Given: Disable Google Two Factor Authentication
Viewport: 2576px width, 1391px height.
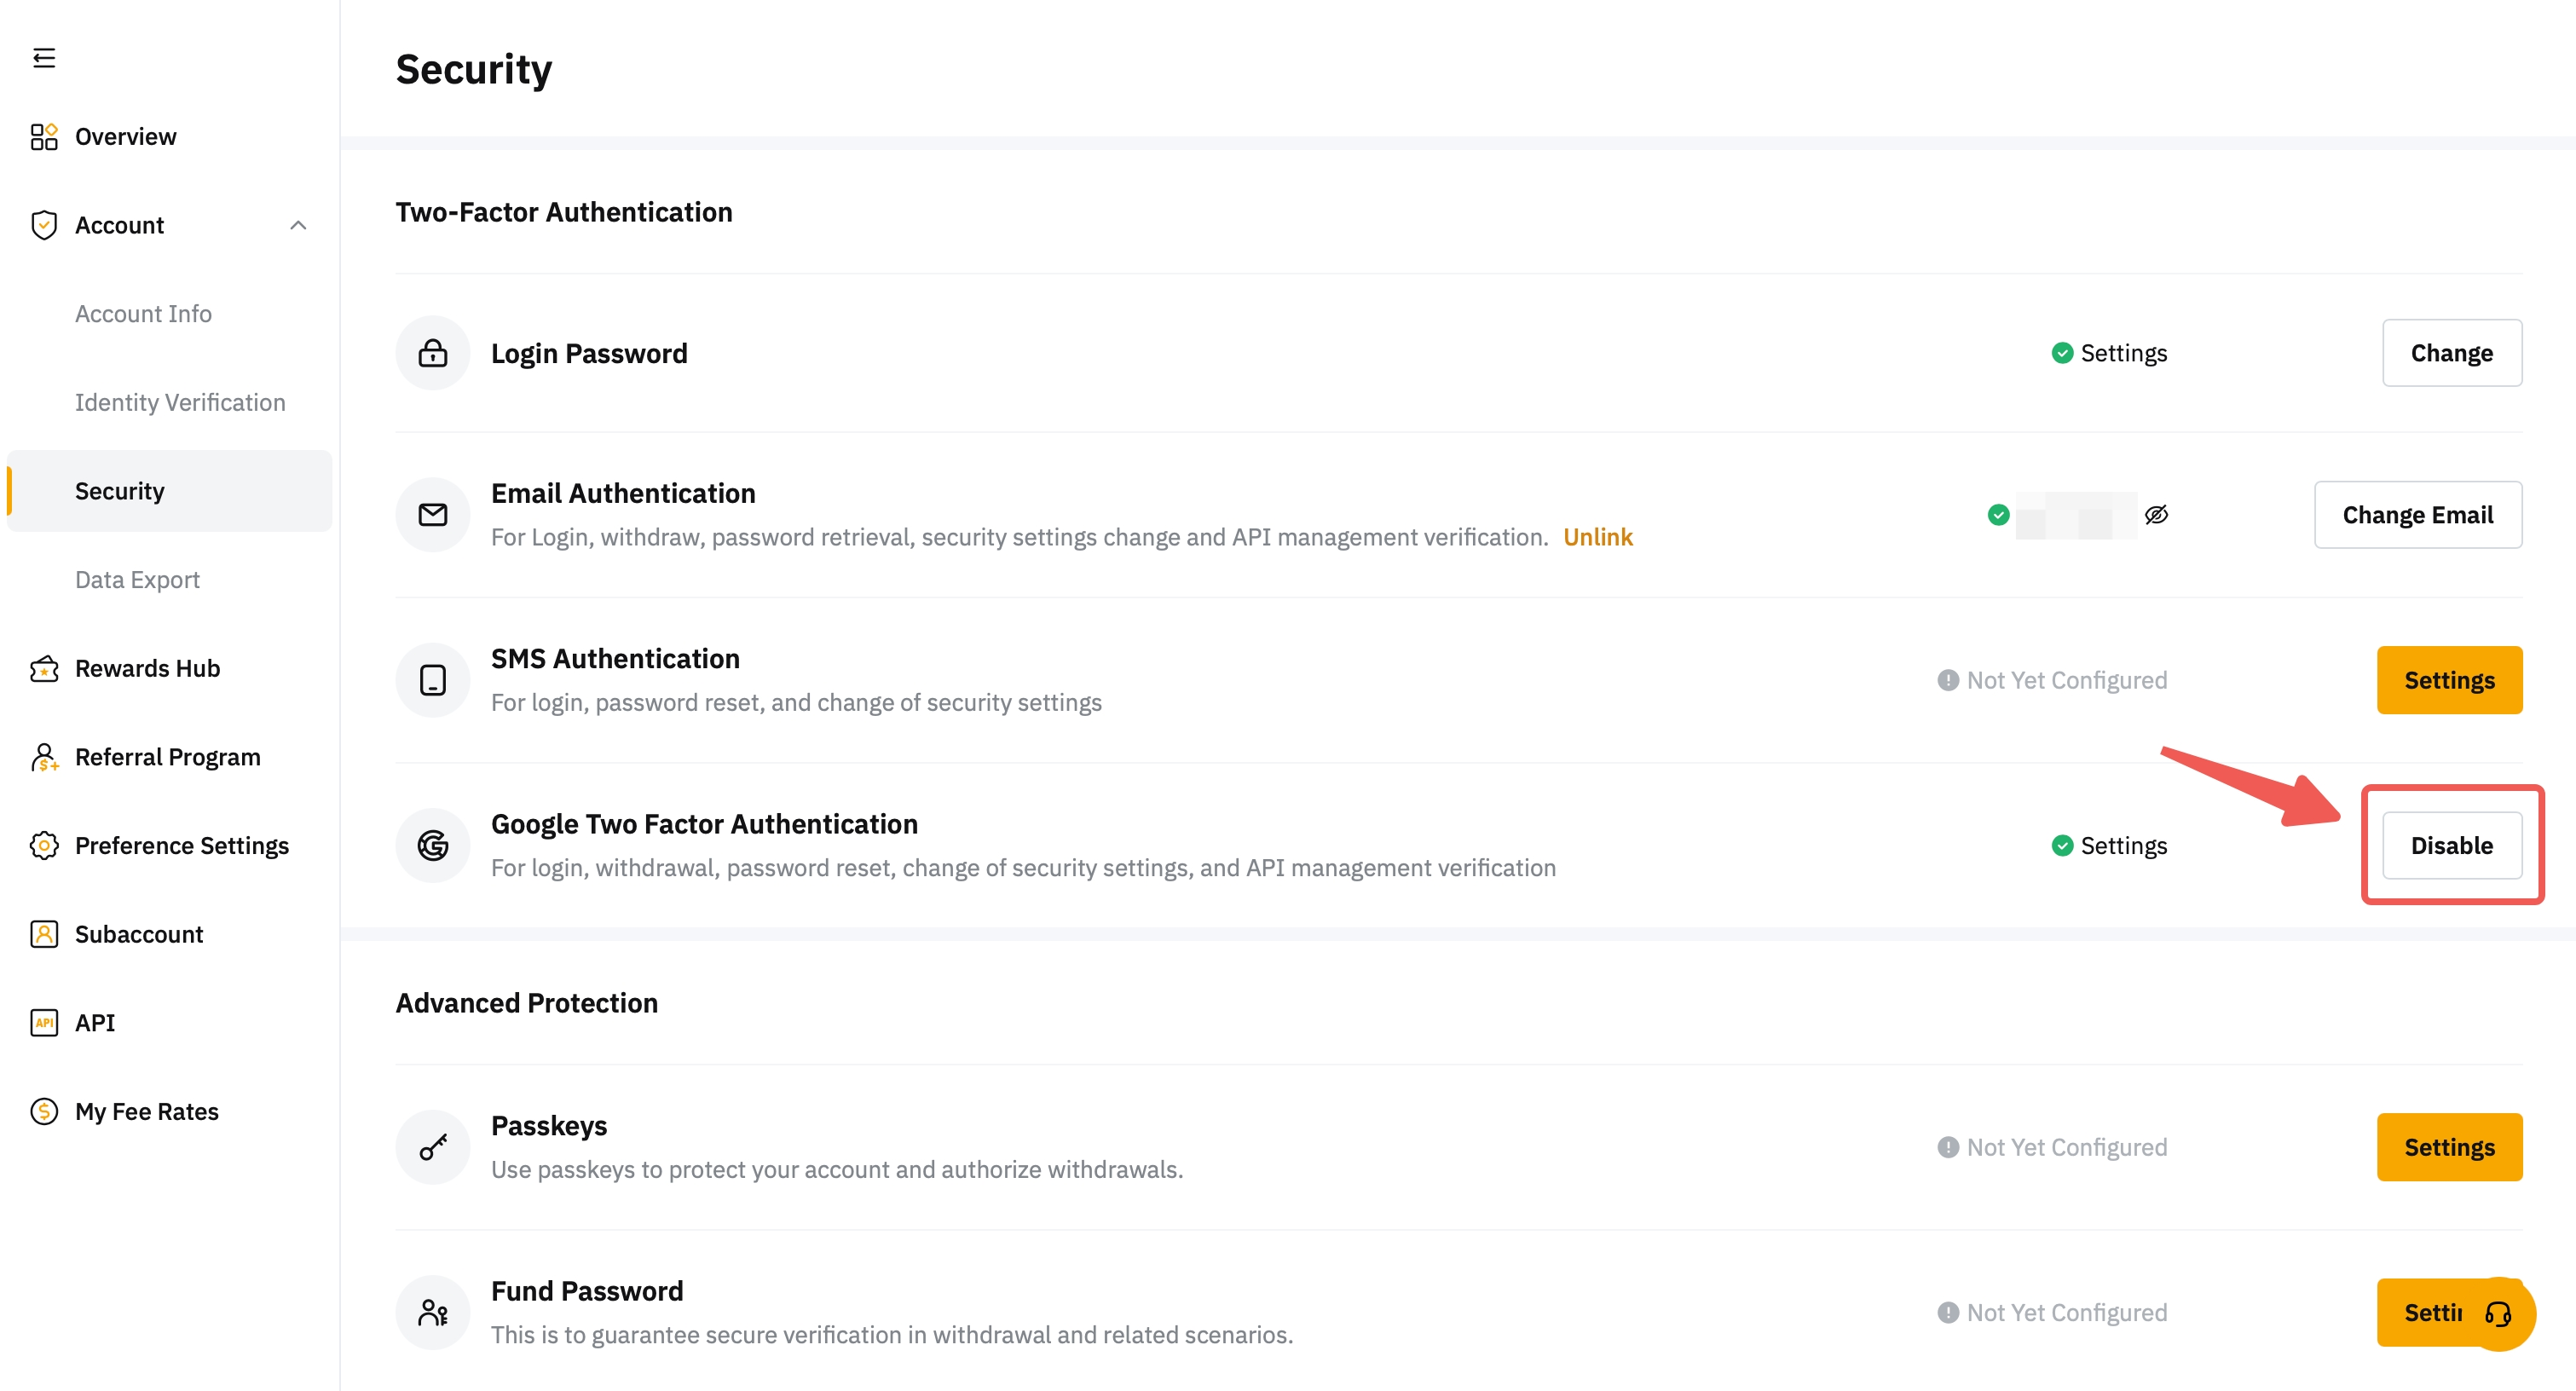Looking at the screenshot, I should point(2451,845).
